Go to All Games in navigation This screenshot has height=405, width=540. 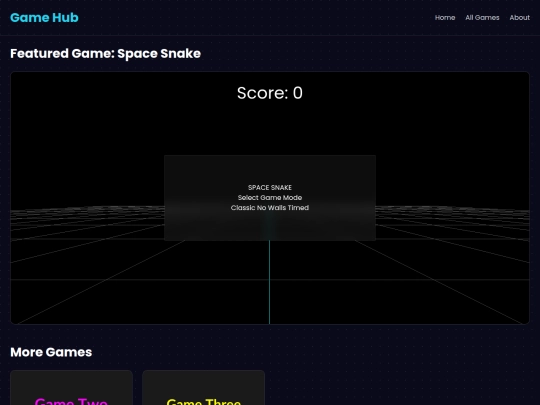click(x=482, y=18)
